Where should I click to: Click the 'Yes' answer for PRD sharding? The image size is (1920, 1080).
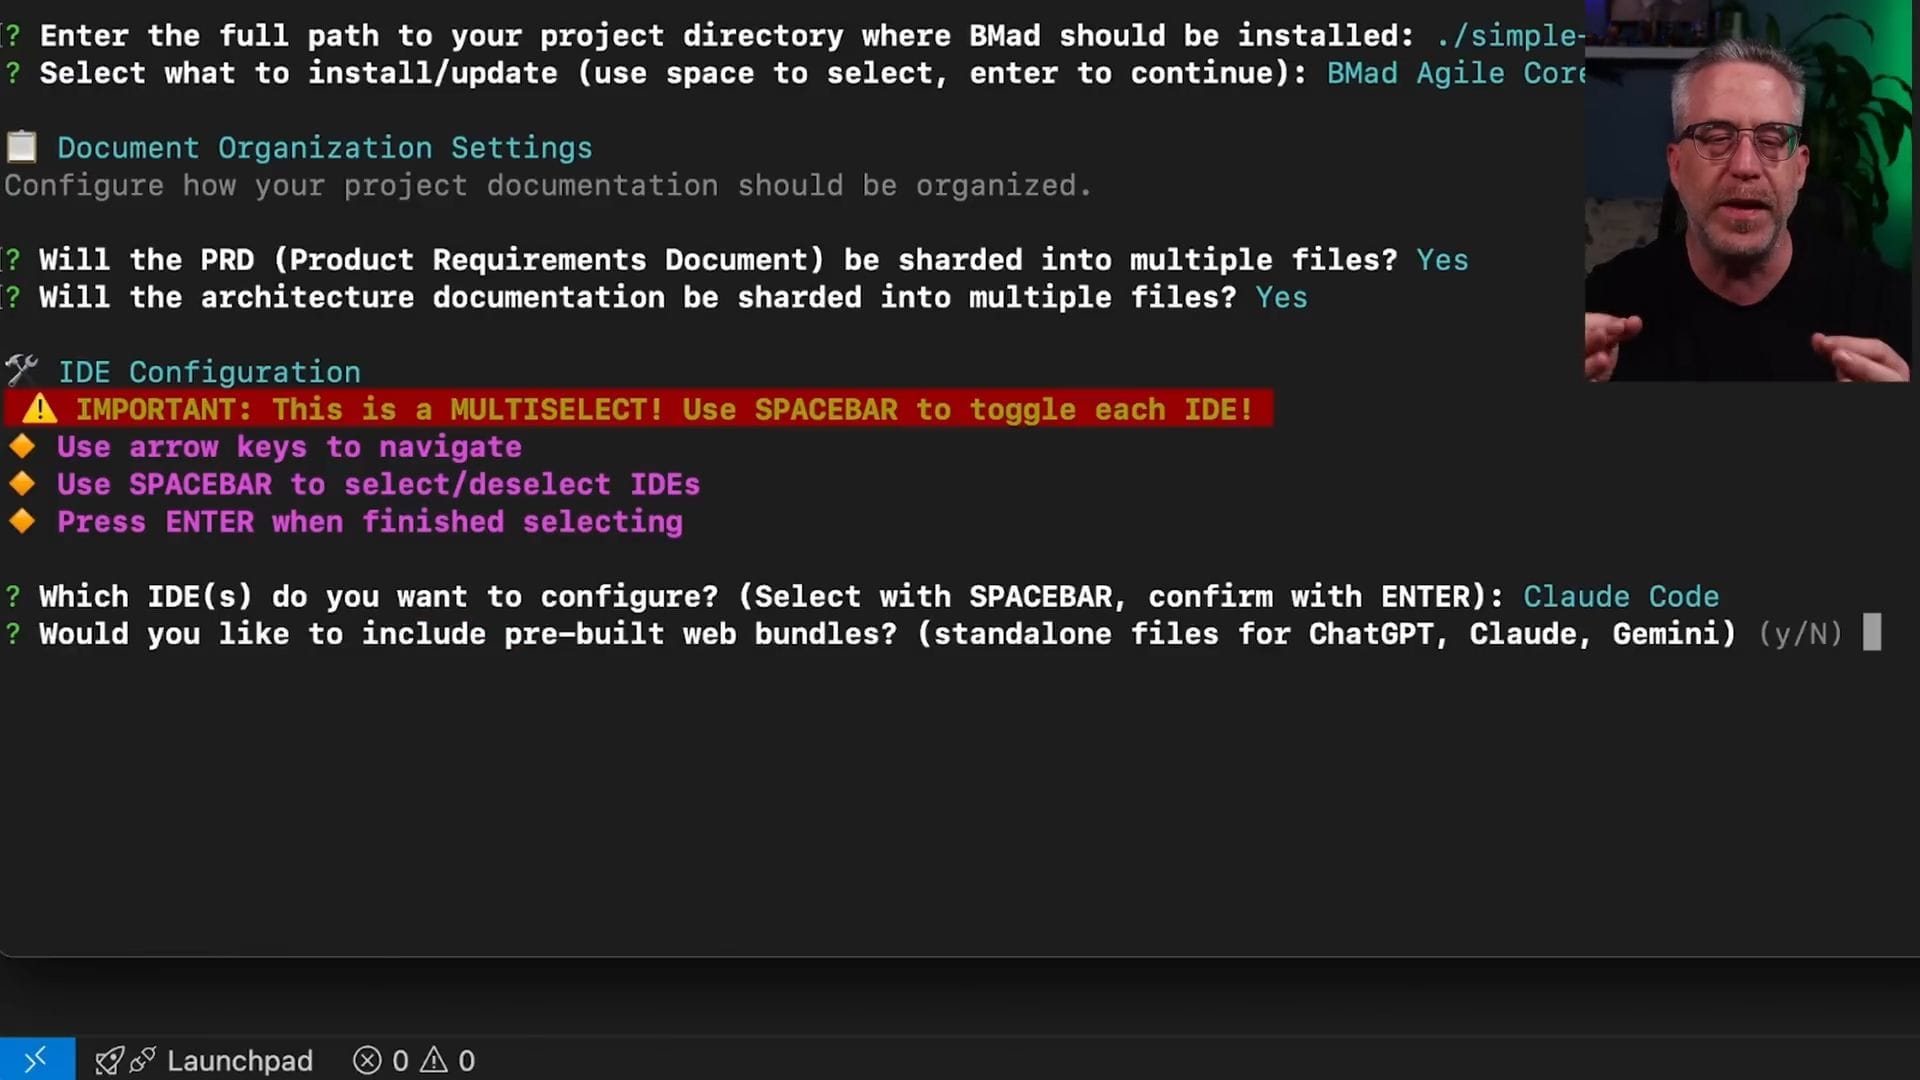coord(1441,260)
